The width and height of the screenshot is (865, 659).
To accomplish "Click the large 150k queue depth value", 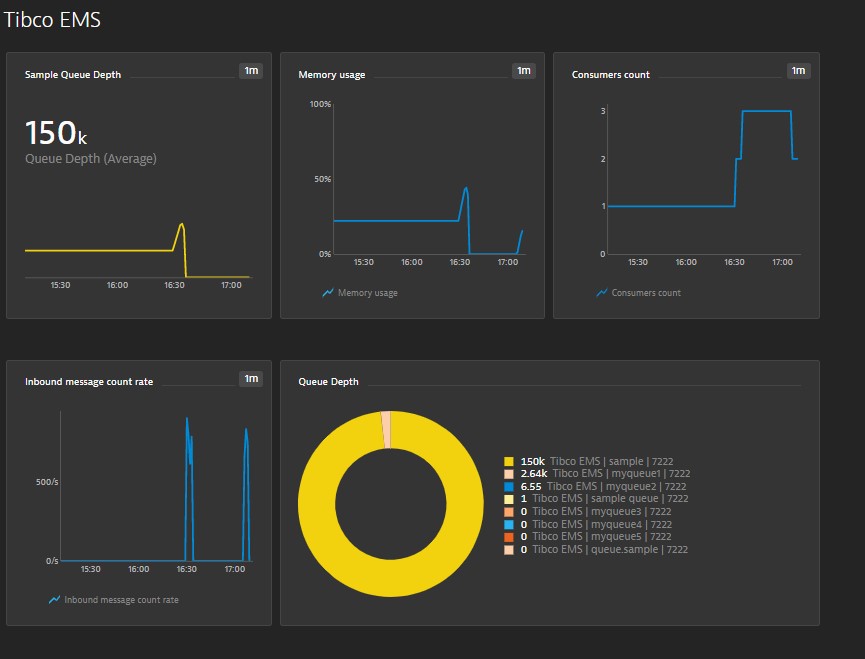I will click(56, 133).
